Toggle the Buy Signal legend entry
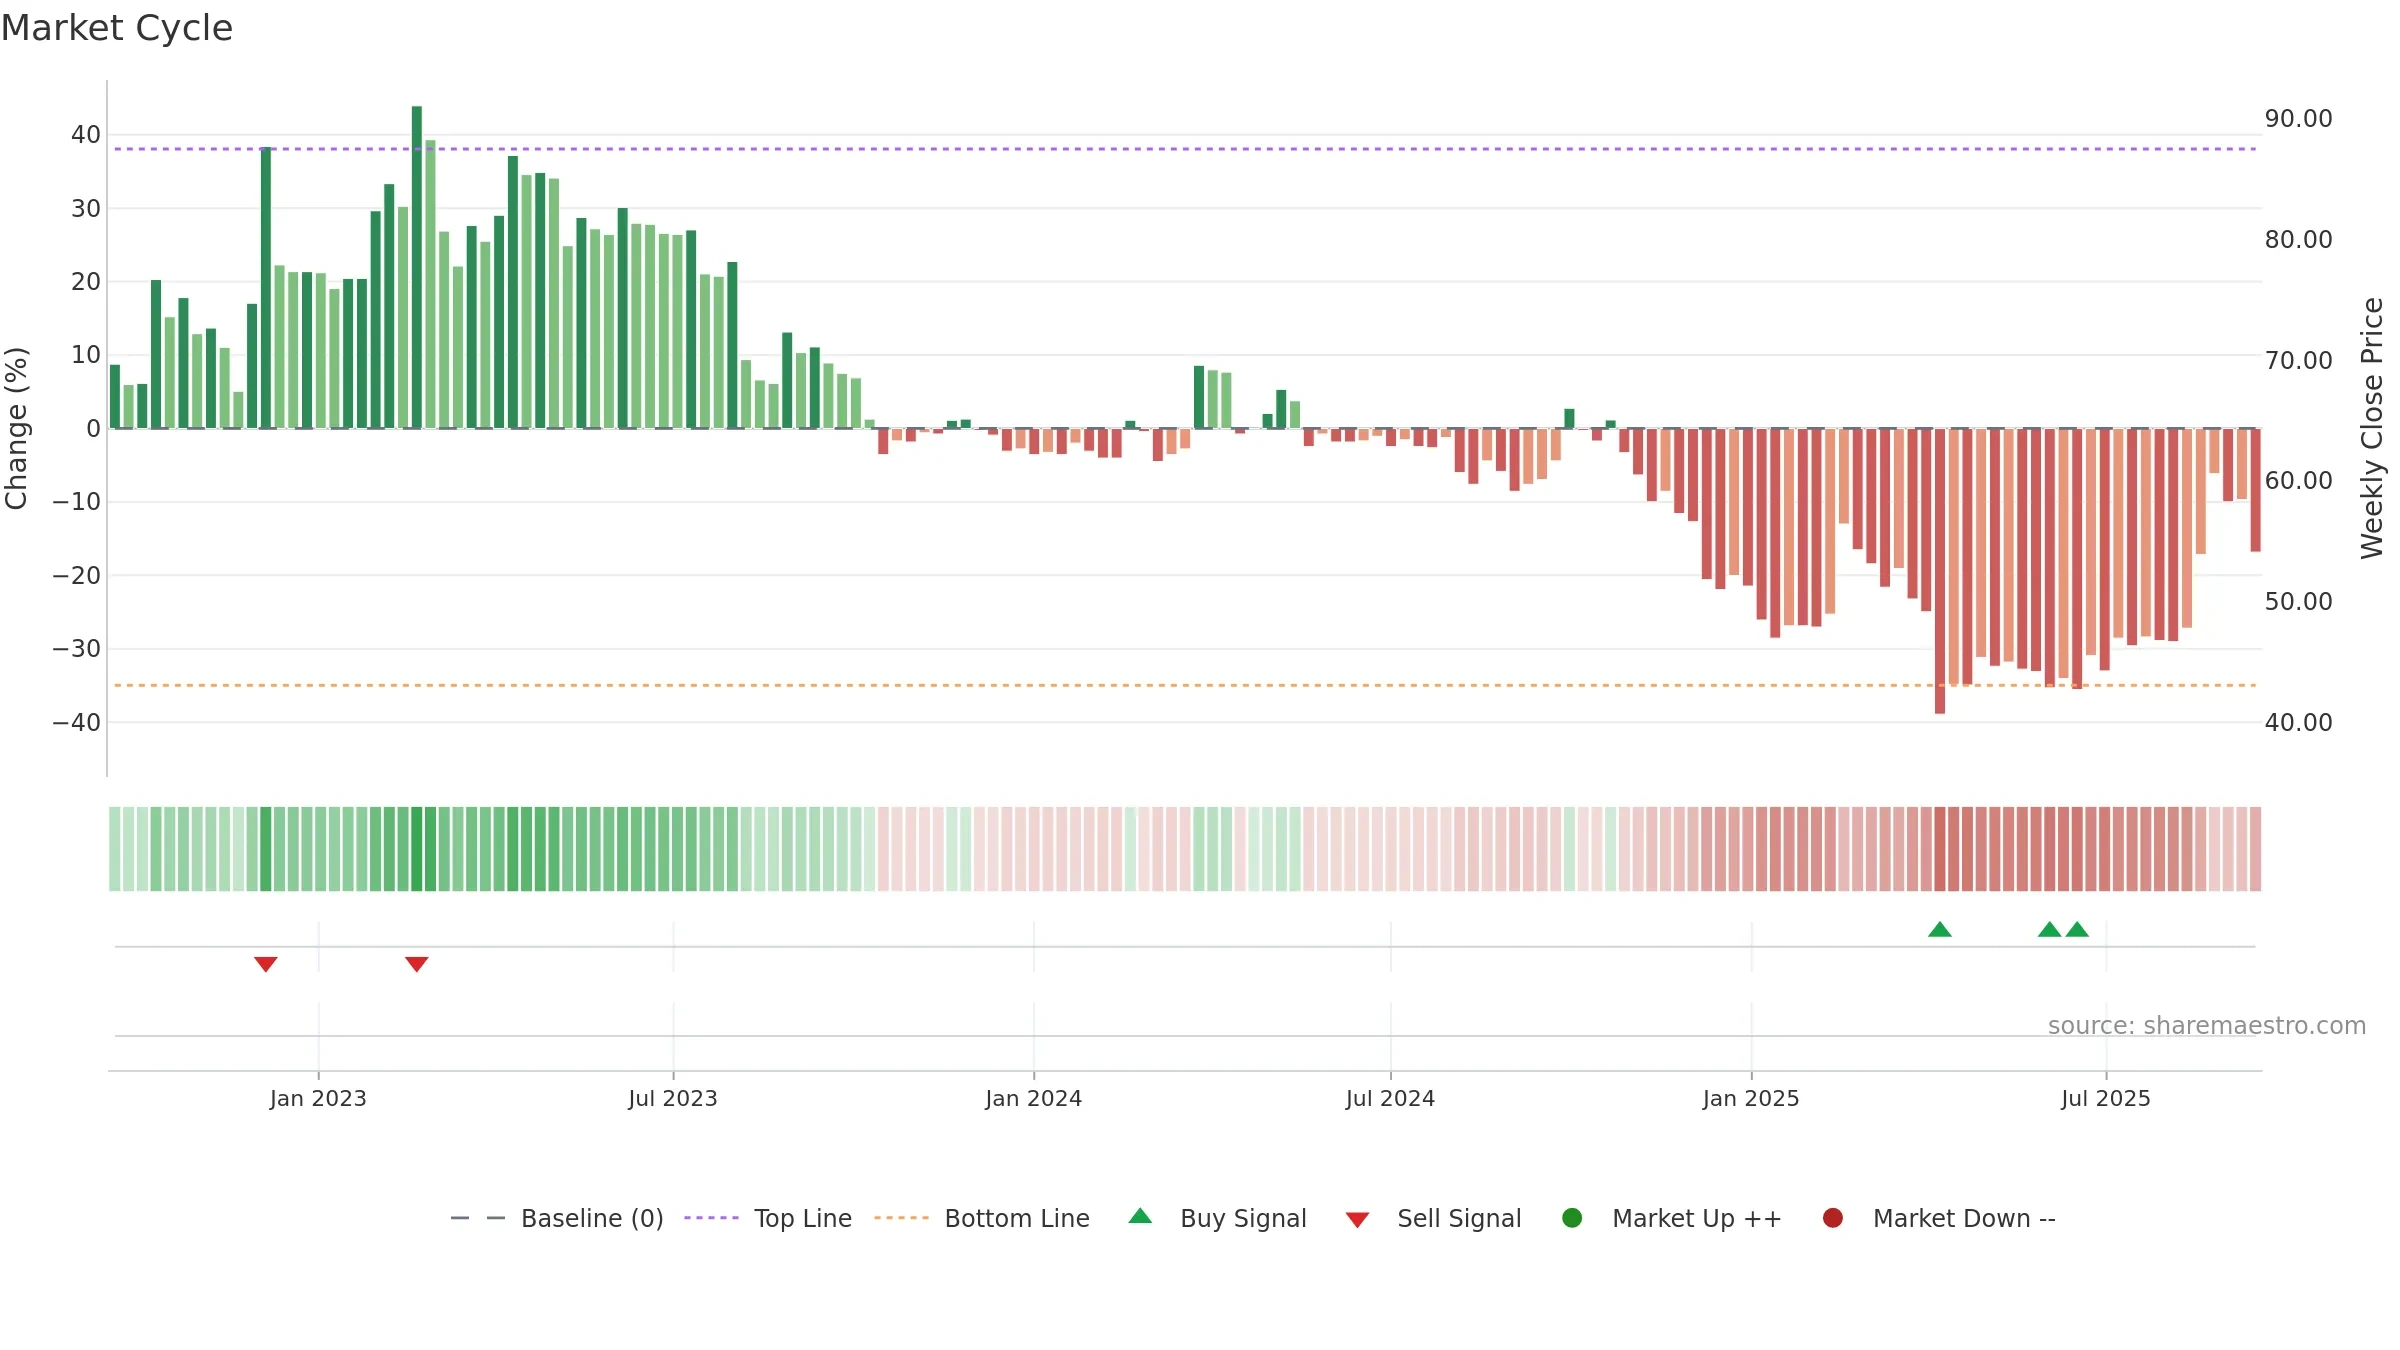 [x=1217, y=1218]
